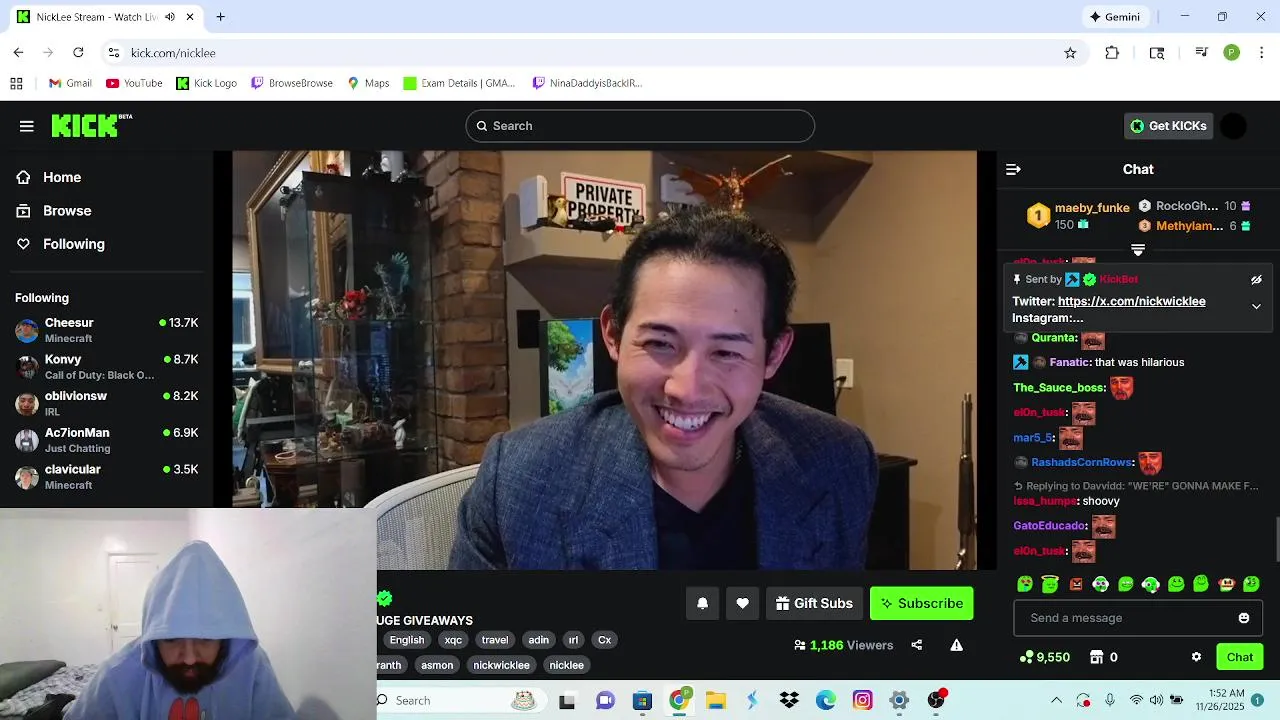Screen dimensions: 1280x720
Task: Open chat settings gear
Action: tap(1196, 657)
